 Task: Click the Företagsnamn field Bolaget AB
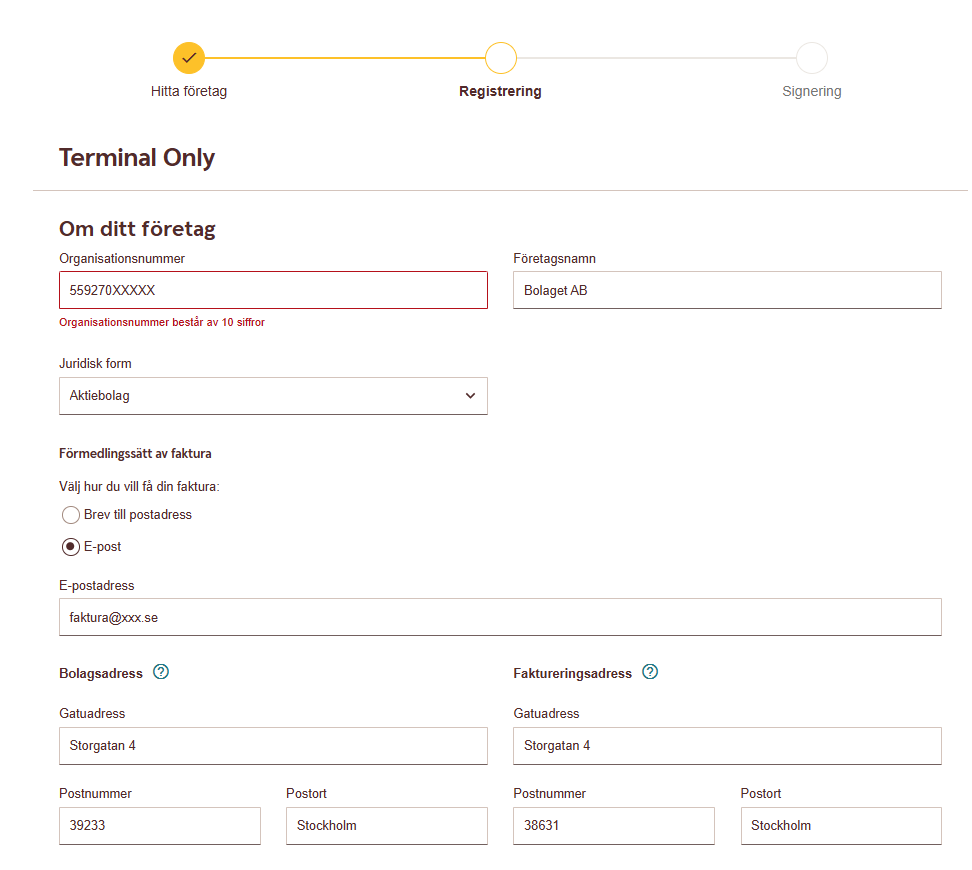(x=727, y=290)
